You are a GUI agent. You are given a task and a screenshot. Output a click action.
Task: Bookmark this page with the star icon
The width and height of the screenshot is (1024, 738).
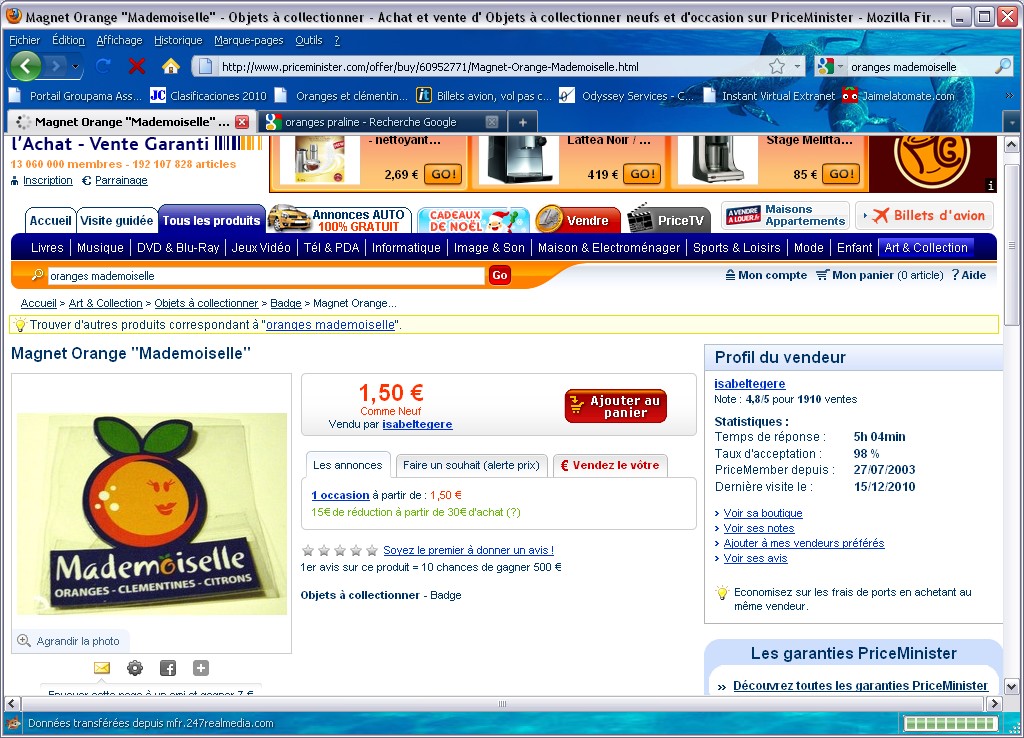tap(776, 66)
